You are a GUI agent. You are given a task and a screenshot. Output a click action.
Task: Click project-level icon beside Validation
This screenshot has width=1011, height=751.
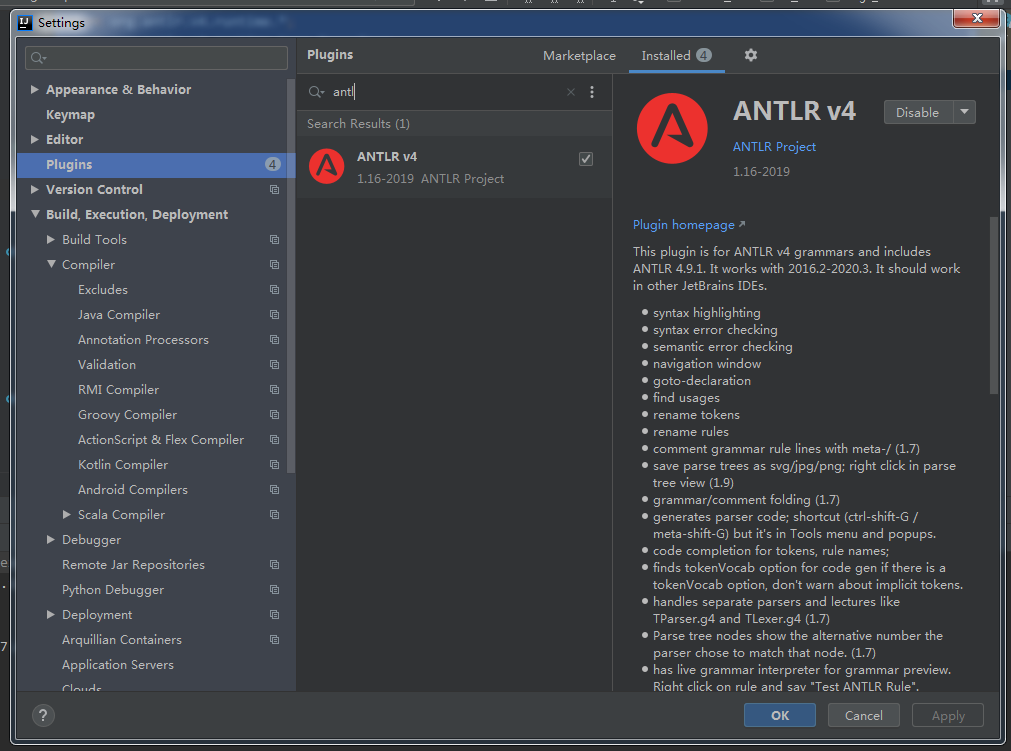(x=274, y=365)
